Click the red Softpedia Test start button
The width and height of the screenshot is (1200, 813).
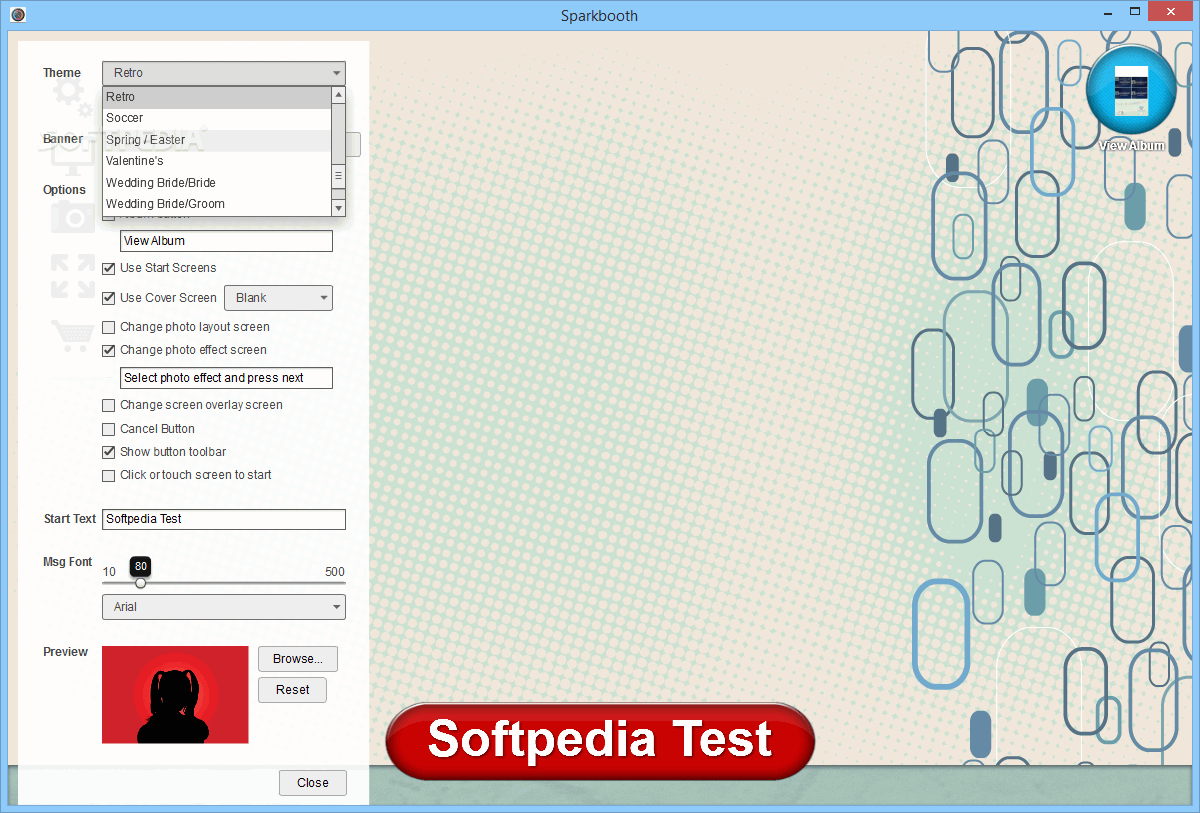(x=600, y=741)
